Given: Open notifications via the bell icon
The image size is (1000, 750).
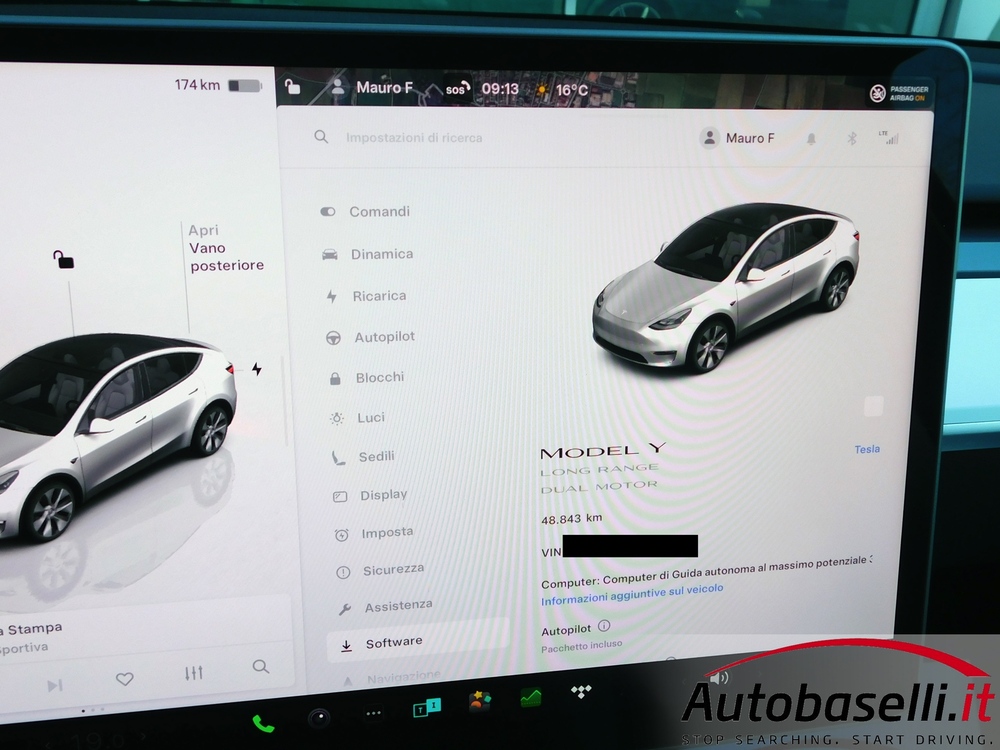Looking at the screenshot, I should (x=811, y=139).
